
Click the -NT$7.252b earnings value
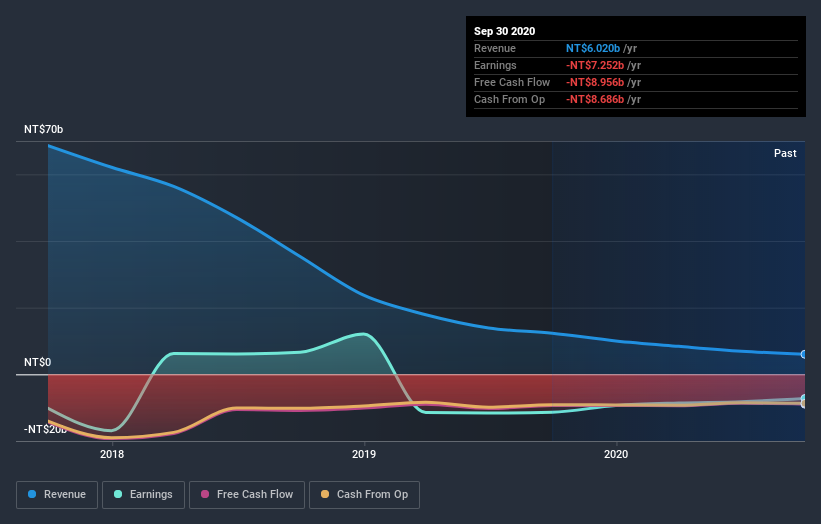tap(595, 65)
